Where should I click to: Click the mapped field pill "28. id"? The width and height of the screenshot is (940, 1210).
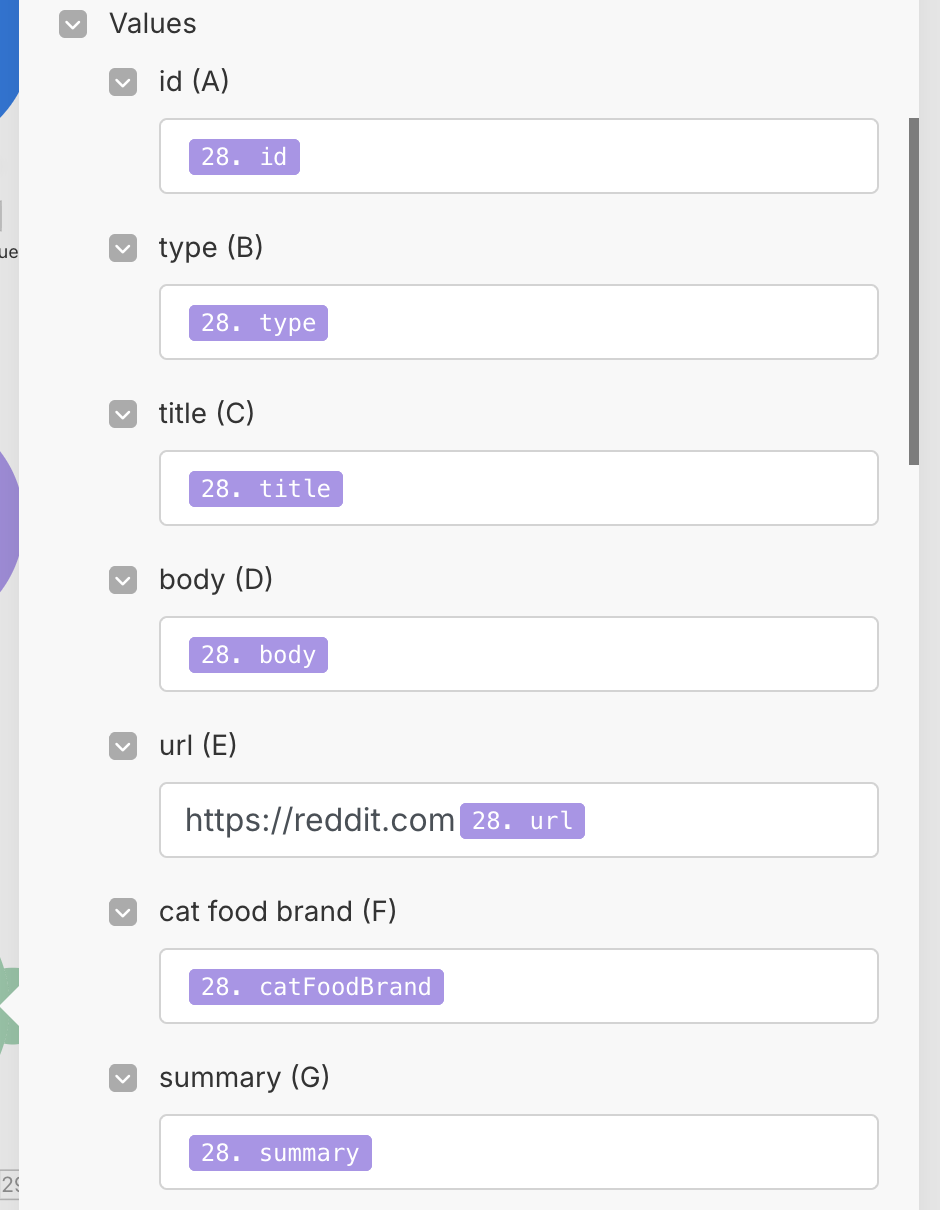pos(244,156)
